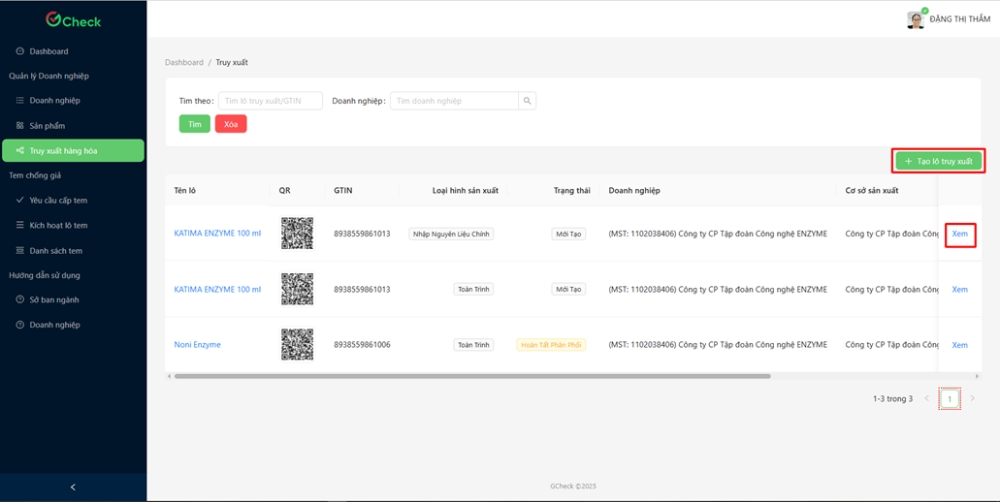Screen dimensions: 1000x502
Task: Click Tạo lô truy xuất button
Action: pos(938,161)
